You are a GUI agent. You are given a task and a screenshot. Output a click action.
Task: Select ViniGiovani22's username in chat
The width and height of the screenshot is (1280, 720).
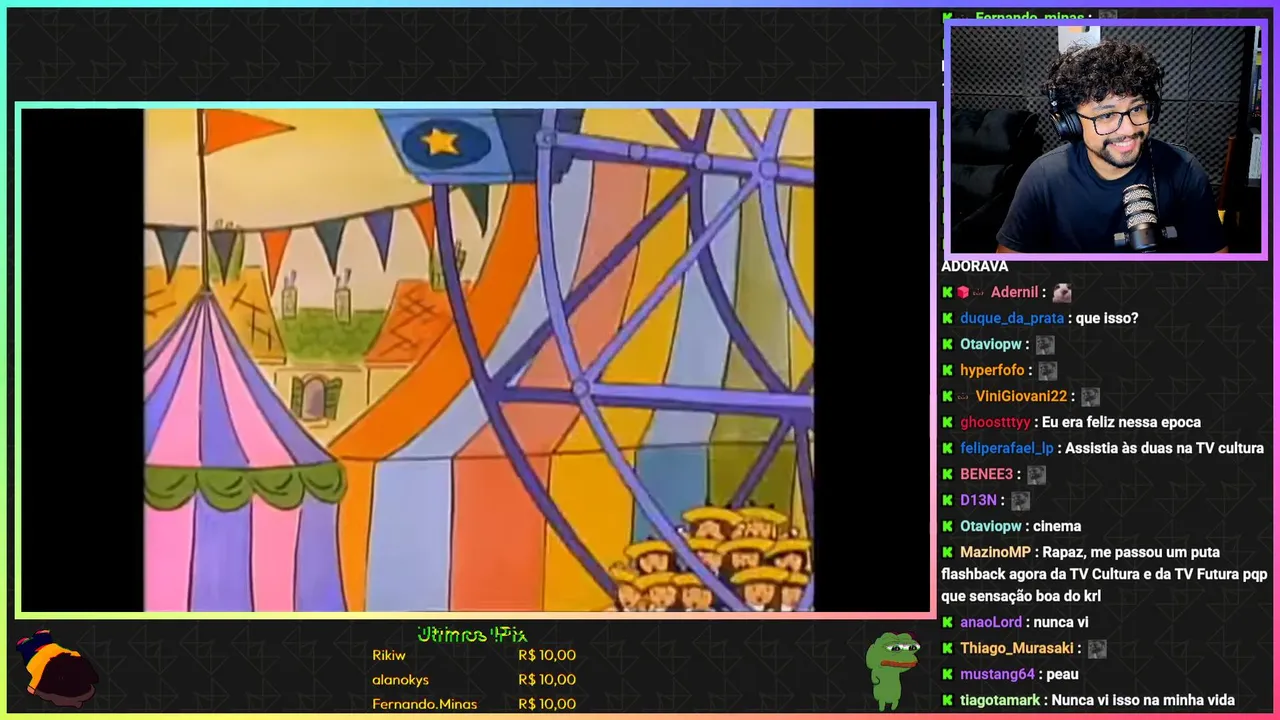click(1021, 396)
